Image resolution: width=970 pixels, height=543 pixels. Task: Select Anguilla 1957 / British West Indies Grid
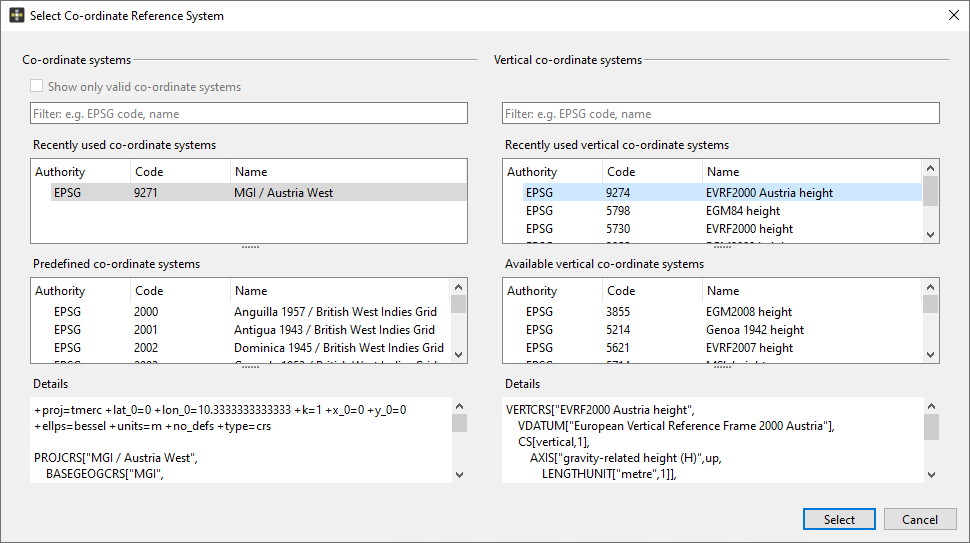(x=251, y=312)
